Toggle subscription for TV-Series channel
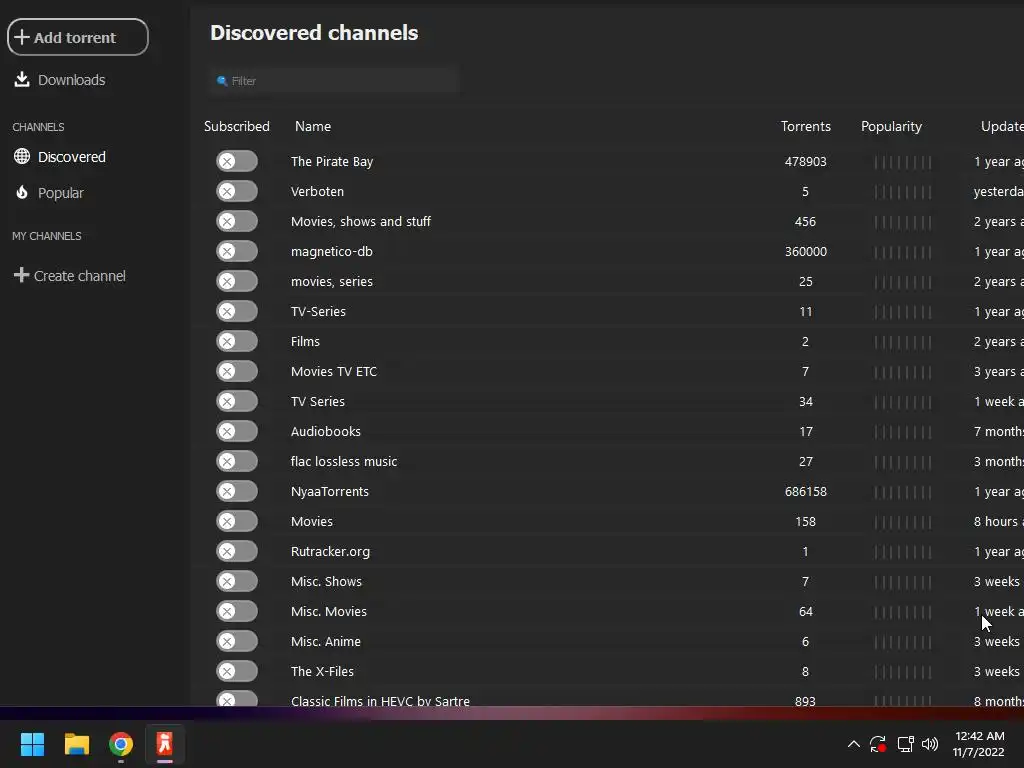 [x=237, y=312]
